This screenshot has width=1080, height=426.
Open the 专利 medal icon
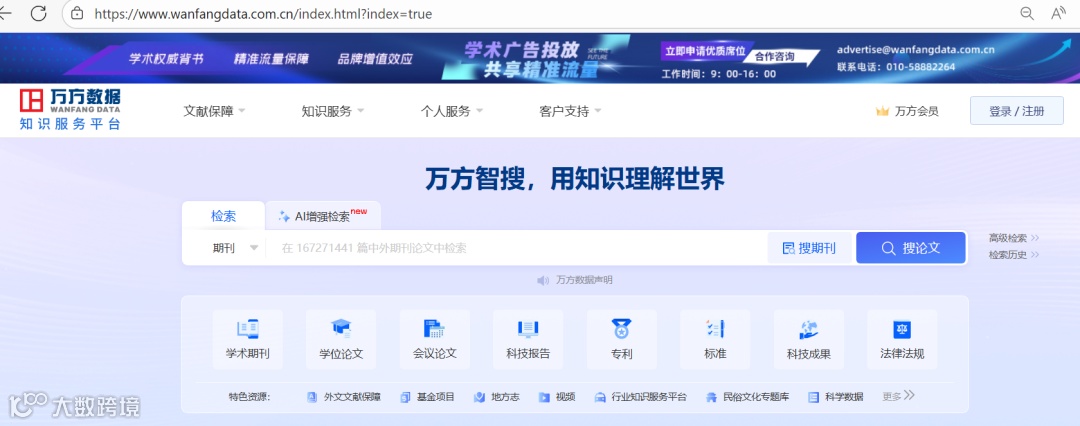pyautogui.click(x=621, y=329)
